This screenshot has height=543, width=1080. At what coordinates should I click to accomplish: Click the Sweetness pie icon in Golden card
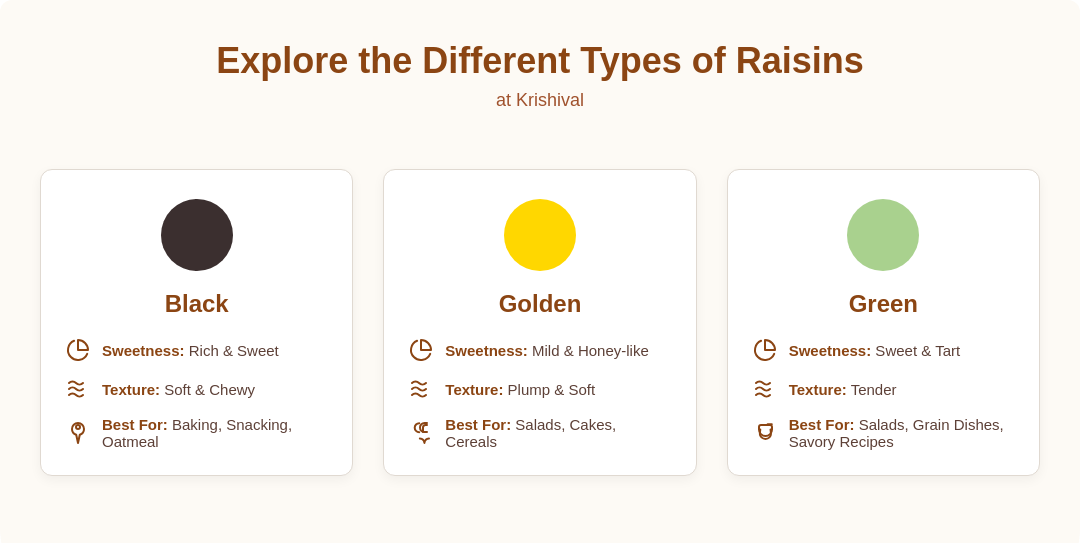coord(421,350)
